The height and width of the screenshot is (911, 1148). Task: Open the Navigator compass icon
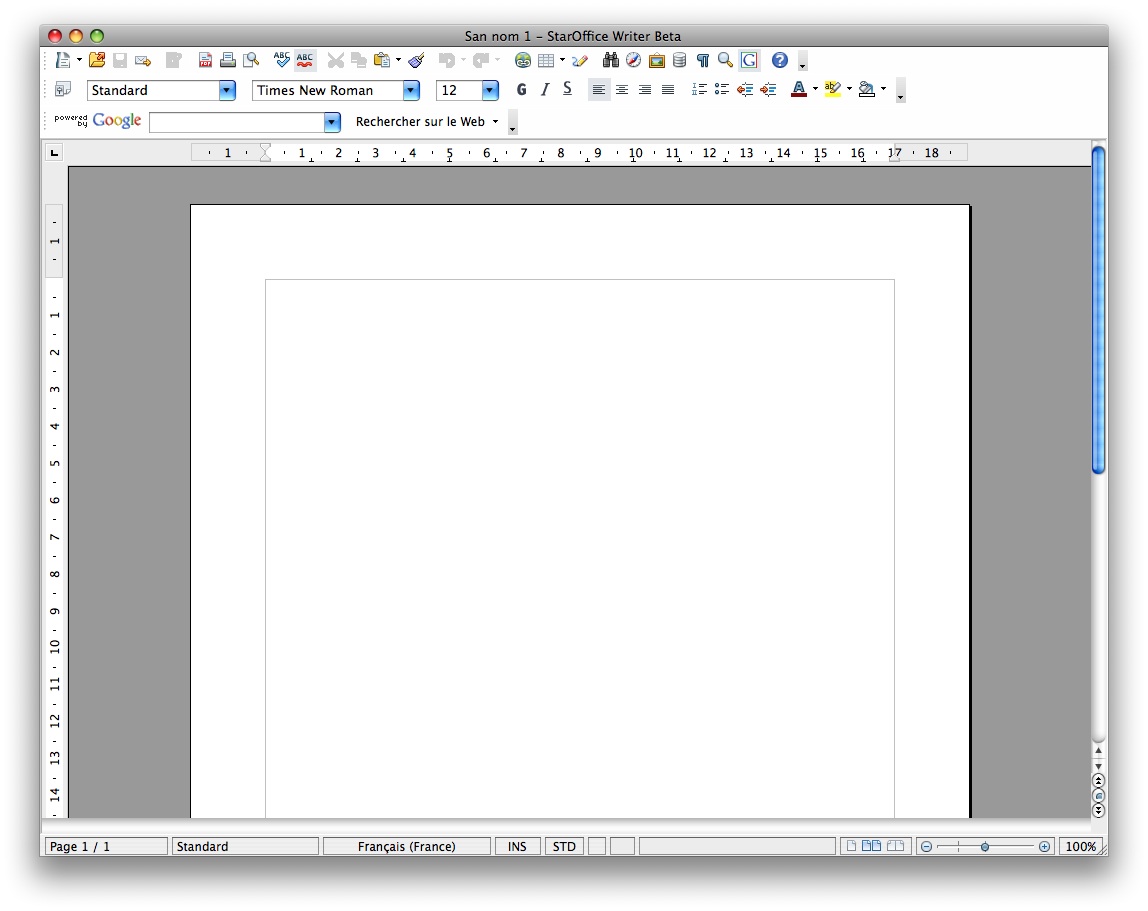point(633,60)
